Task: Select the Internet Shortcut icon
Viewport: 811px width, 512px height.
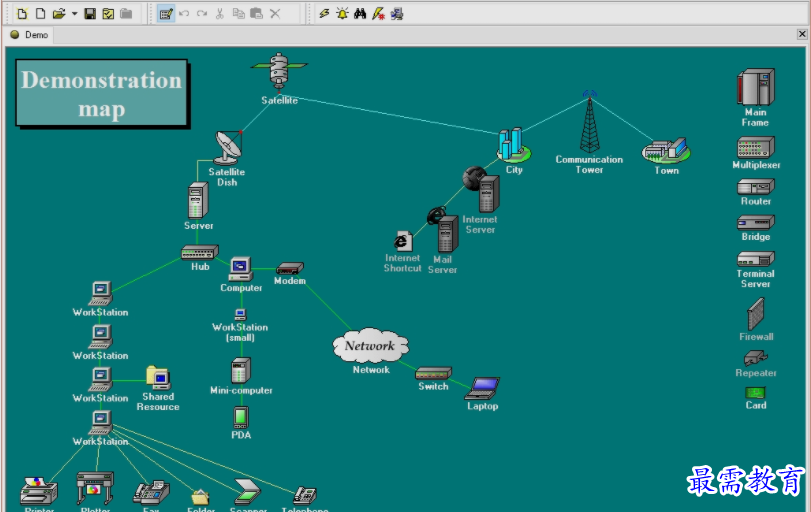Action: tap(402, 242)
